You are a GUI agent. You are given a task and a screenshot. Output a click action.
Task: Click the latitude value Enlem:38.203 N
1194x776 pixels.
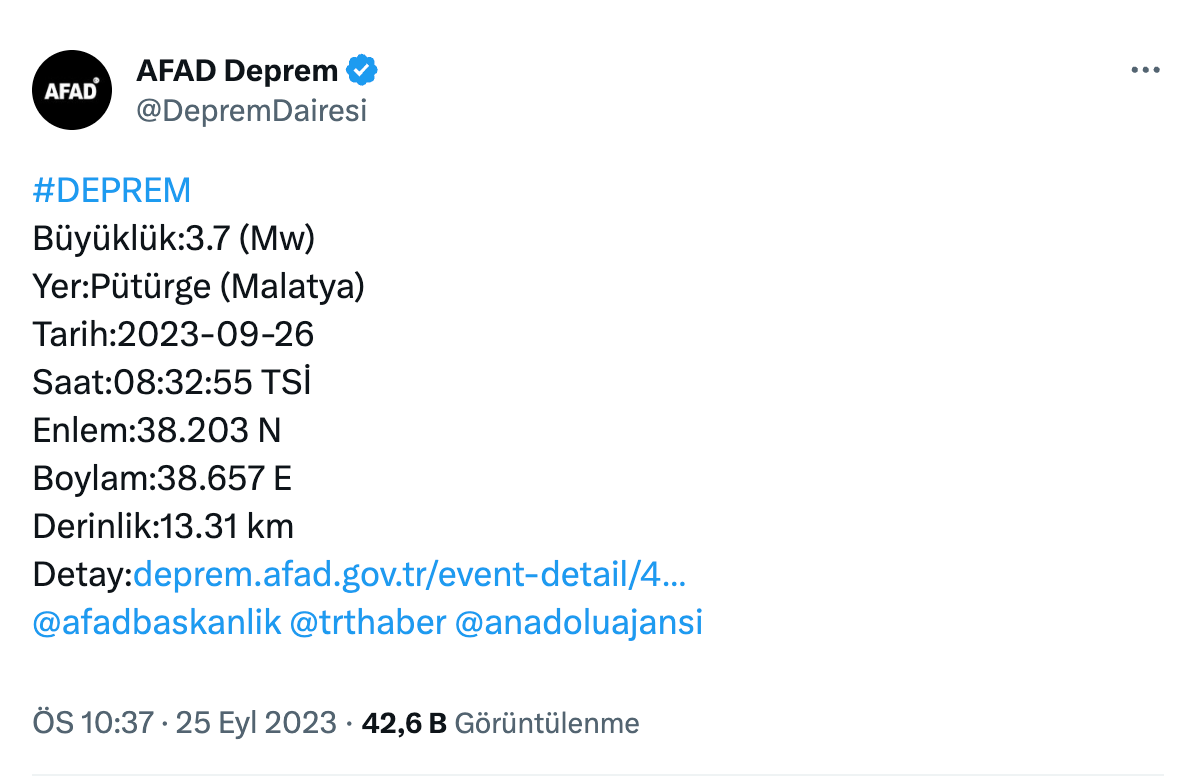tap(157, 430)
